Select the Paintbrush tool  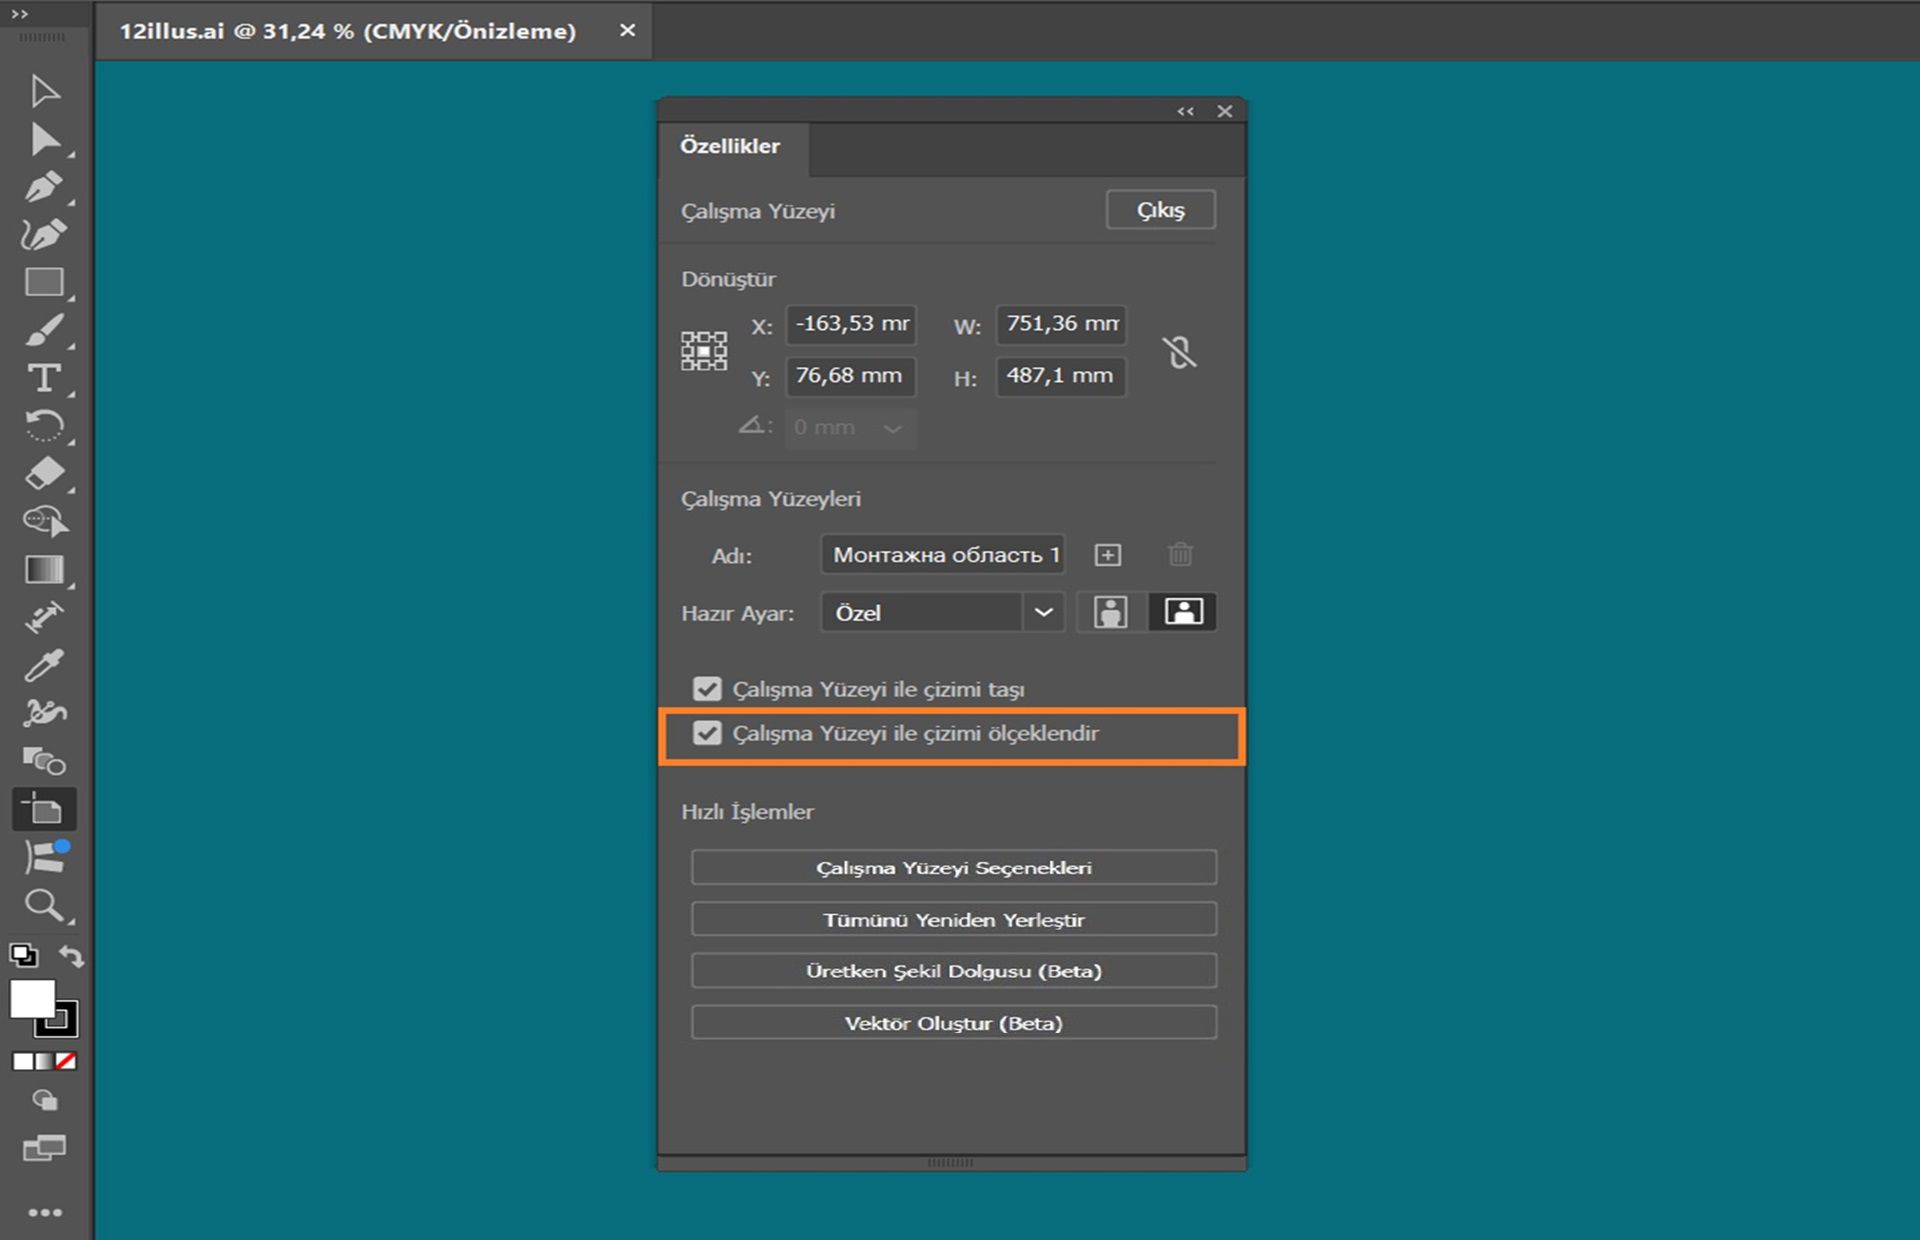point(45,330)
